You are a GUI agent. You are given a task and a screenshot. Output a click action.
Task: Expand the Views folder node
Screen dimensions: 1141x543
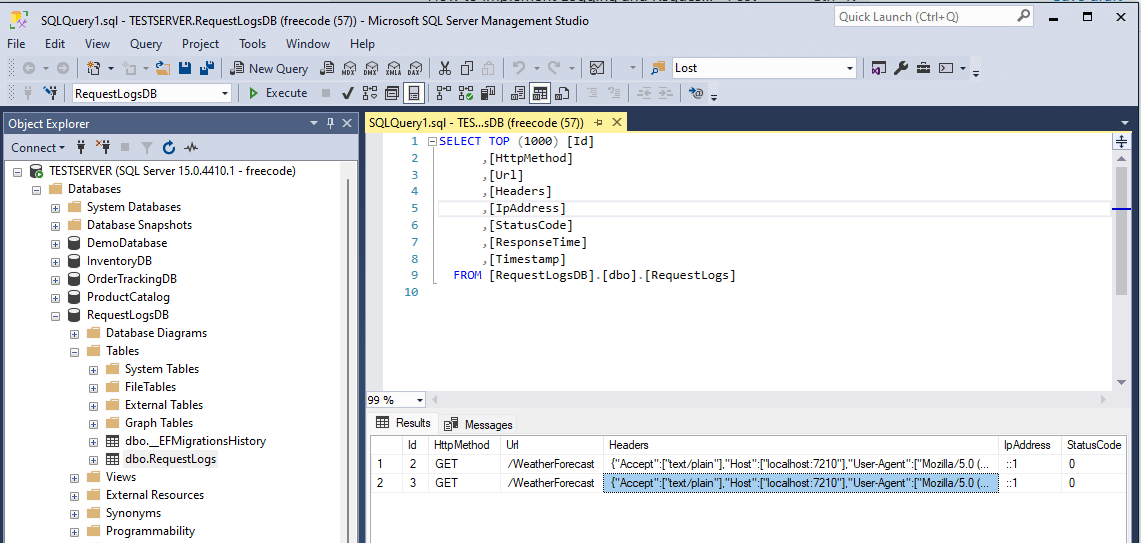point(75,477)
